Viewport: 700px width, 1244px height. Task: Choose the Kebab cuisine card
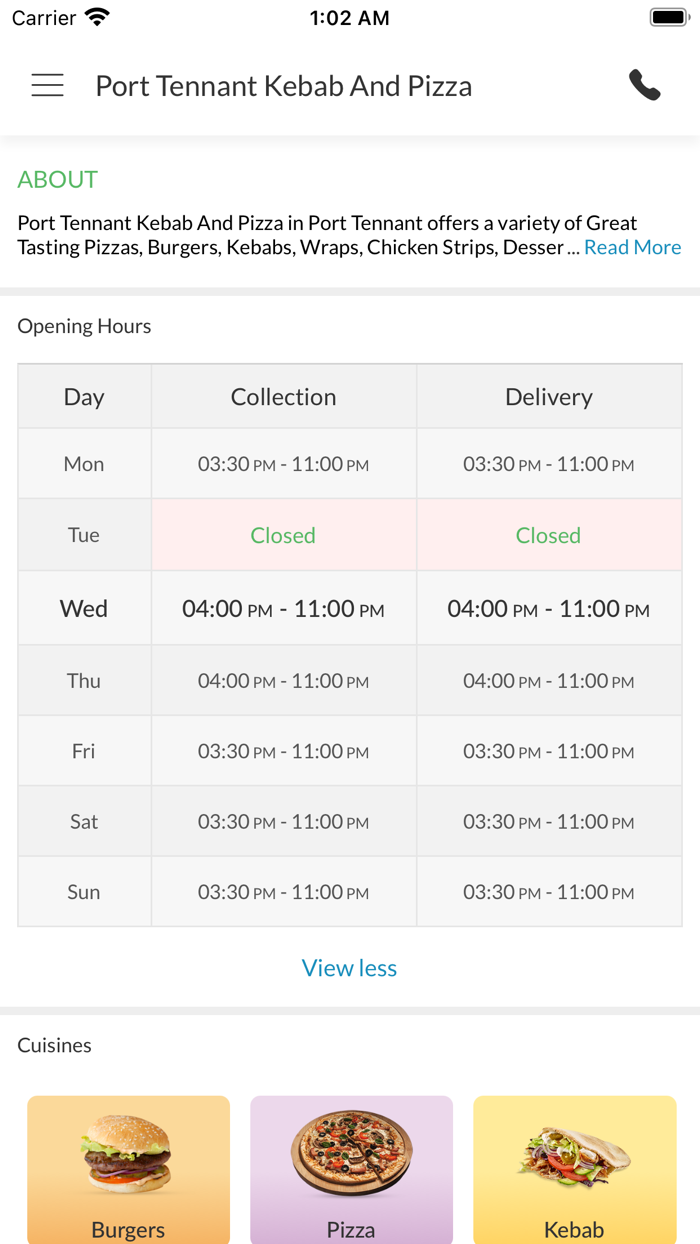pyautogui.click(x=574, y=1170)
